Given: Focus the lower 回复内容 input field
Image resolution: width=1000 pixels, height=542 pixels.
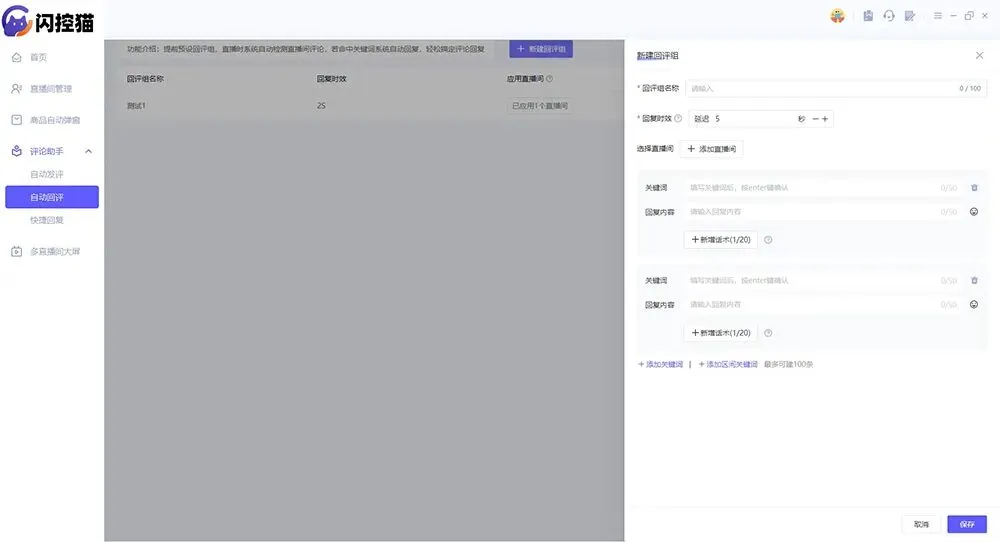Looking at the screenshot, I should click(823, 305).
